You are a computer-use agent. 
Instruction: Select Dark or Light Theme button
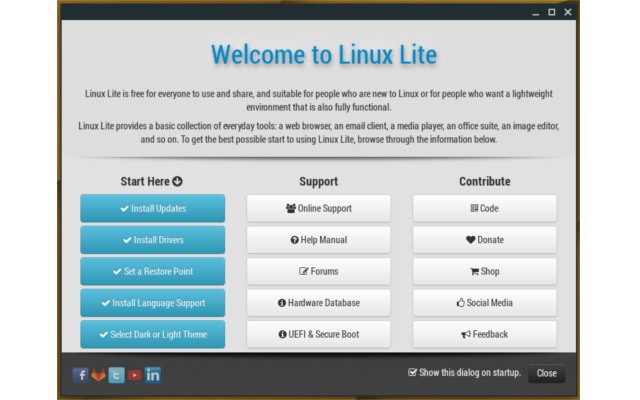click(x=153, y=334)
